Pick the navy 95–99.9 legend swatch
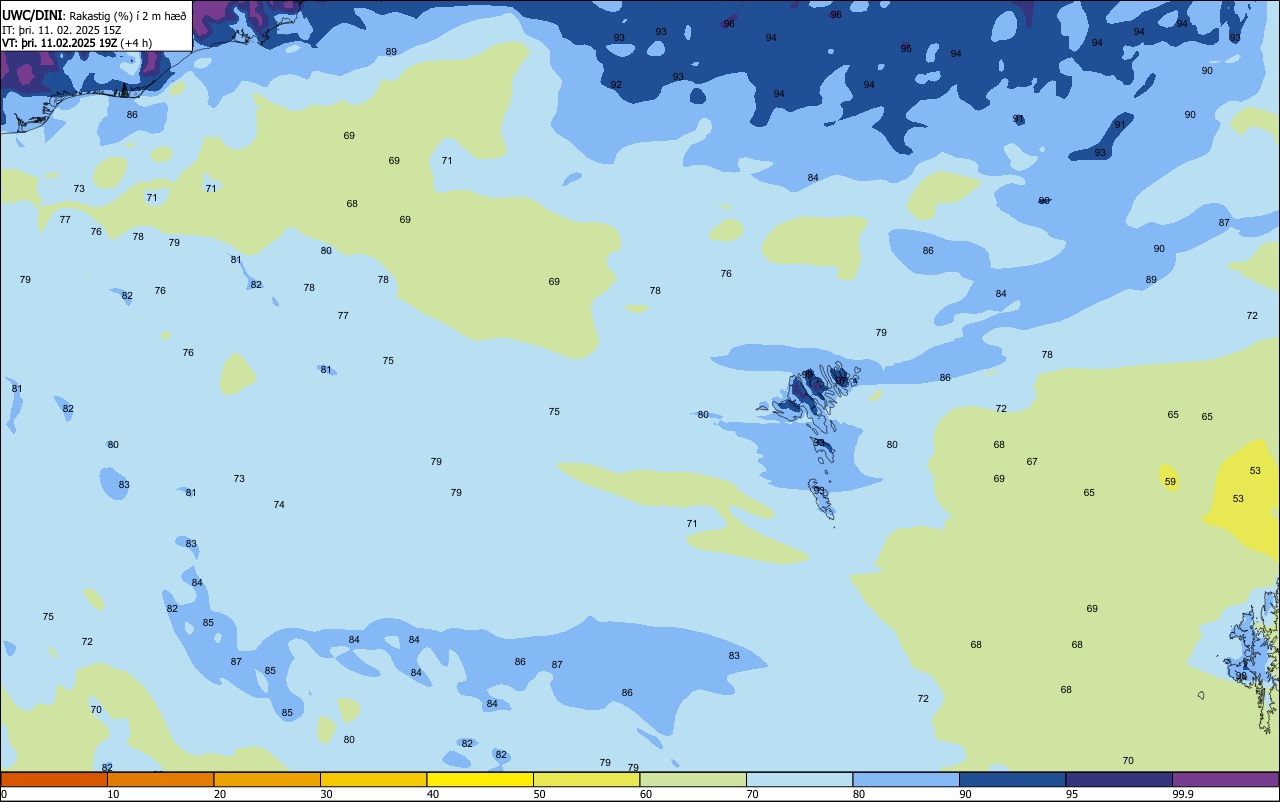Viewport: 1280px width, 802px height. point(1119,779)
